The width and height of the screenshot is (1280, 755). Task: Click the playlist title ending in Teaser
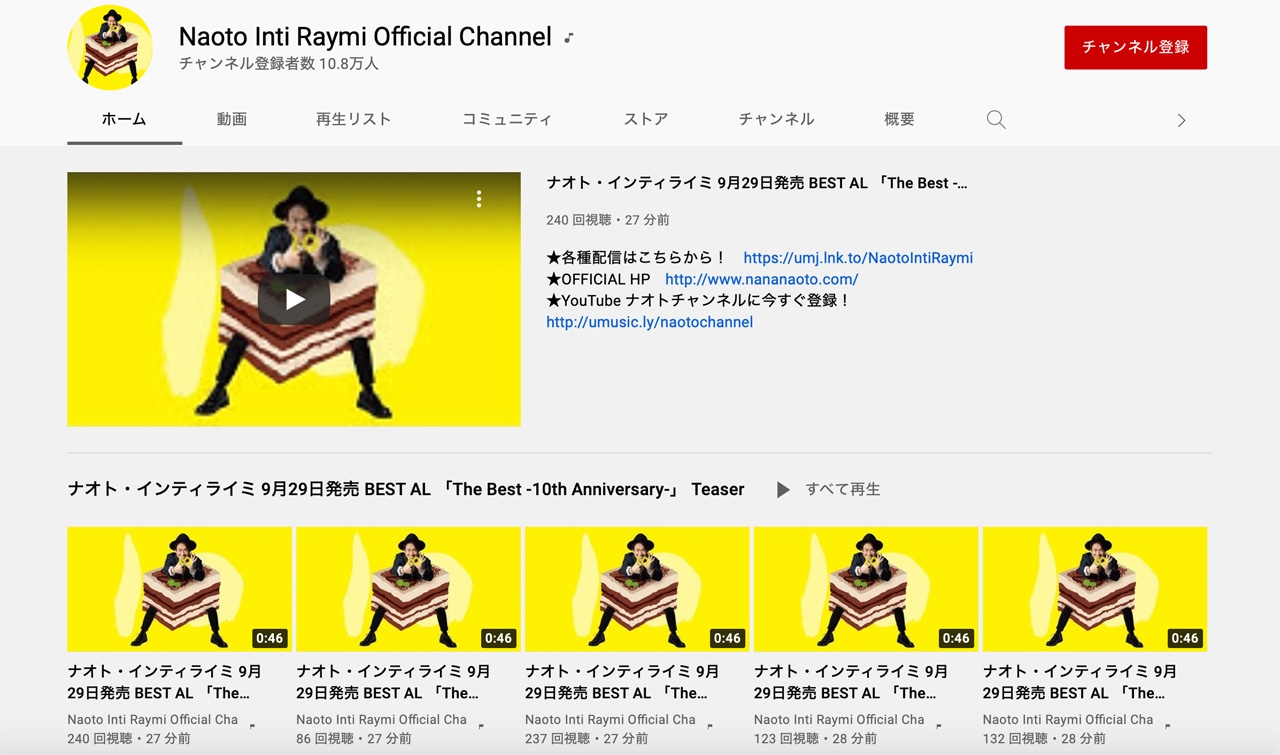point(405,490)
